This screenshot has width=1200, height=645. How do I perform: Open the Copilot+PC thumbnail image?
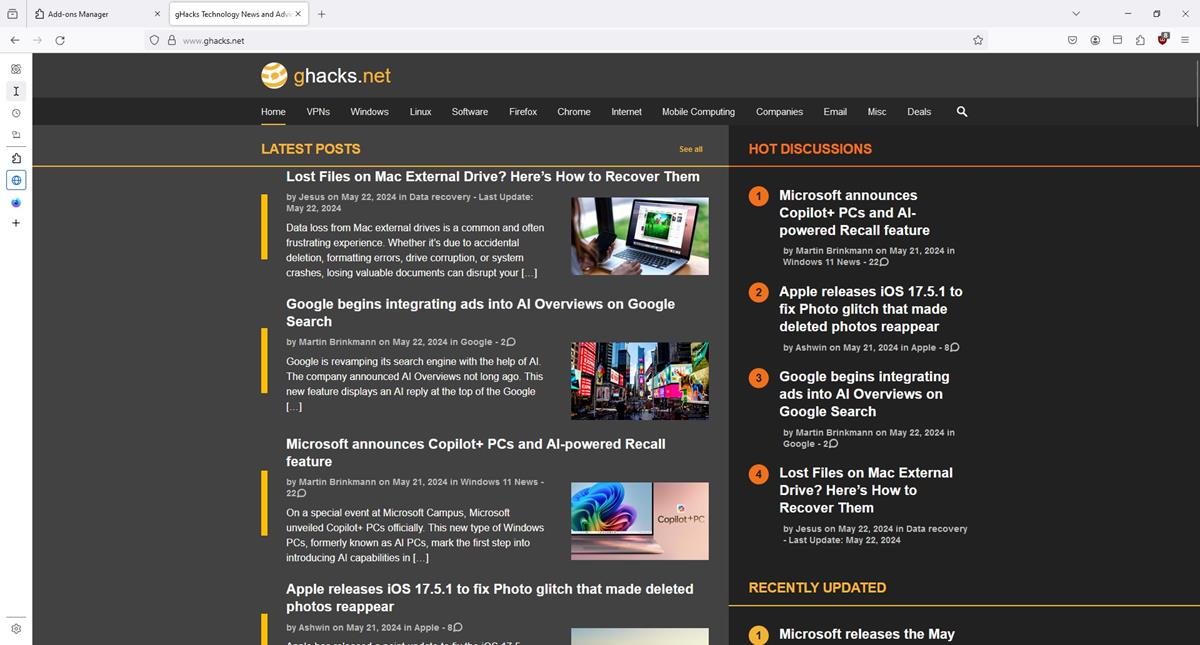click(640, 521)
